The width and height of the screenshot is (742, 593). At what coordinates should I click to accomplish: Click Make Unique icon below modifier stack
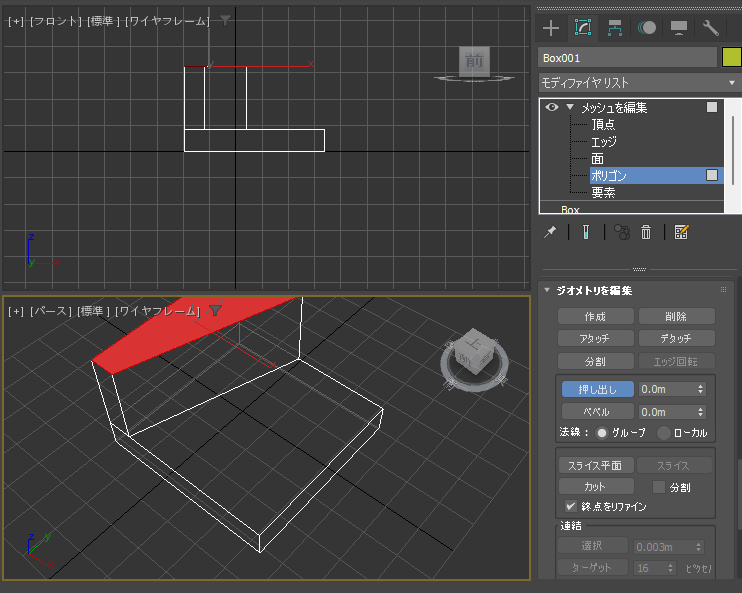[622, 232]
